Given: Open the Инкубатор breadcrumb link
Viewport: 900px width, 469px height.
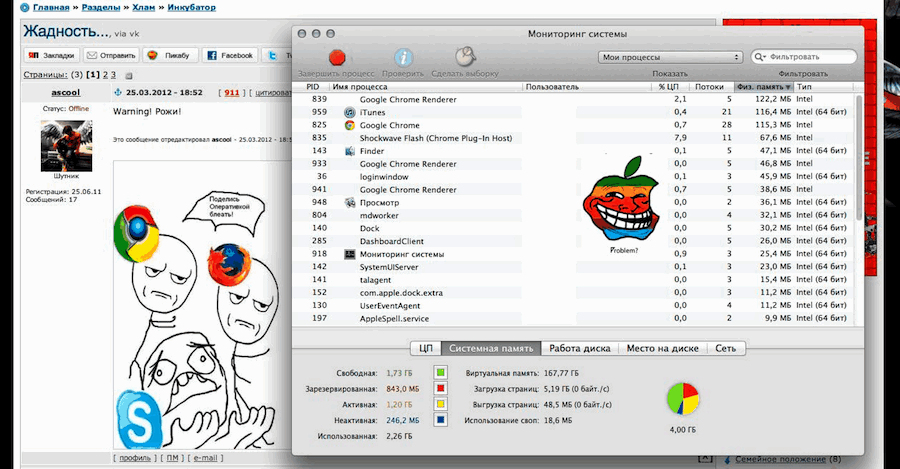Looking at the screenshot, I should (192, 7).
